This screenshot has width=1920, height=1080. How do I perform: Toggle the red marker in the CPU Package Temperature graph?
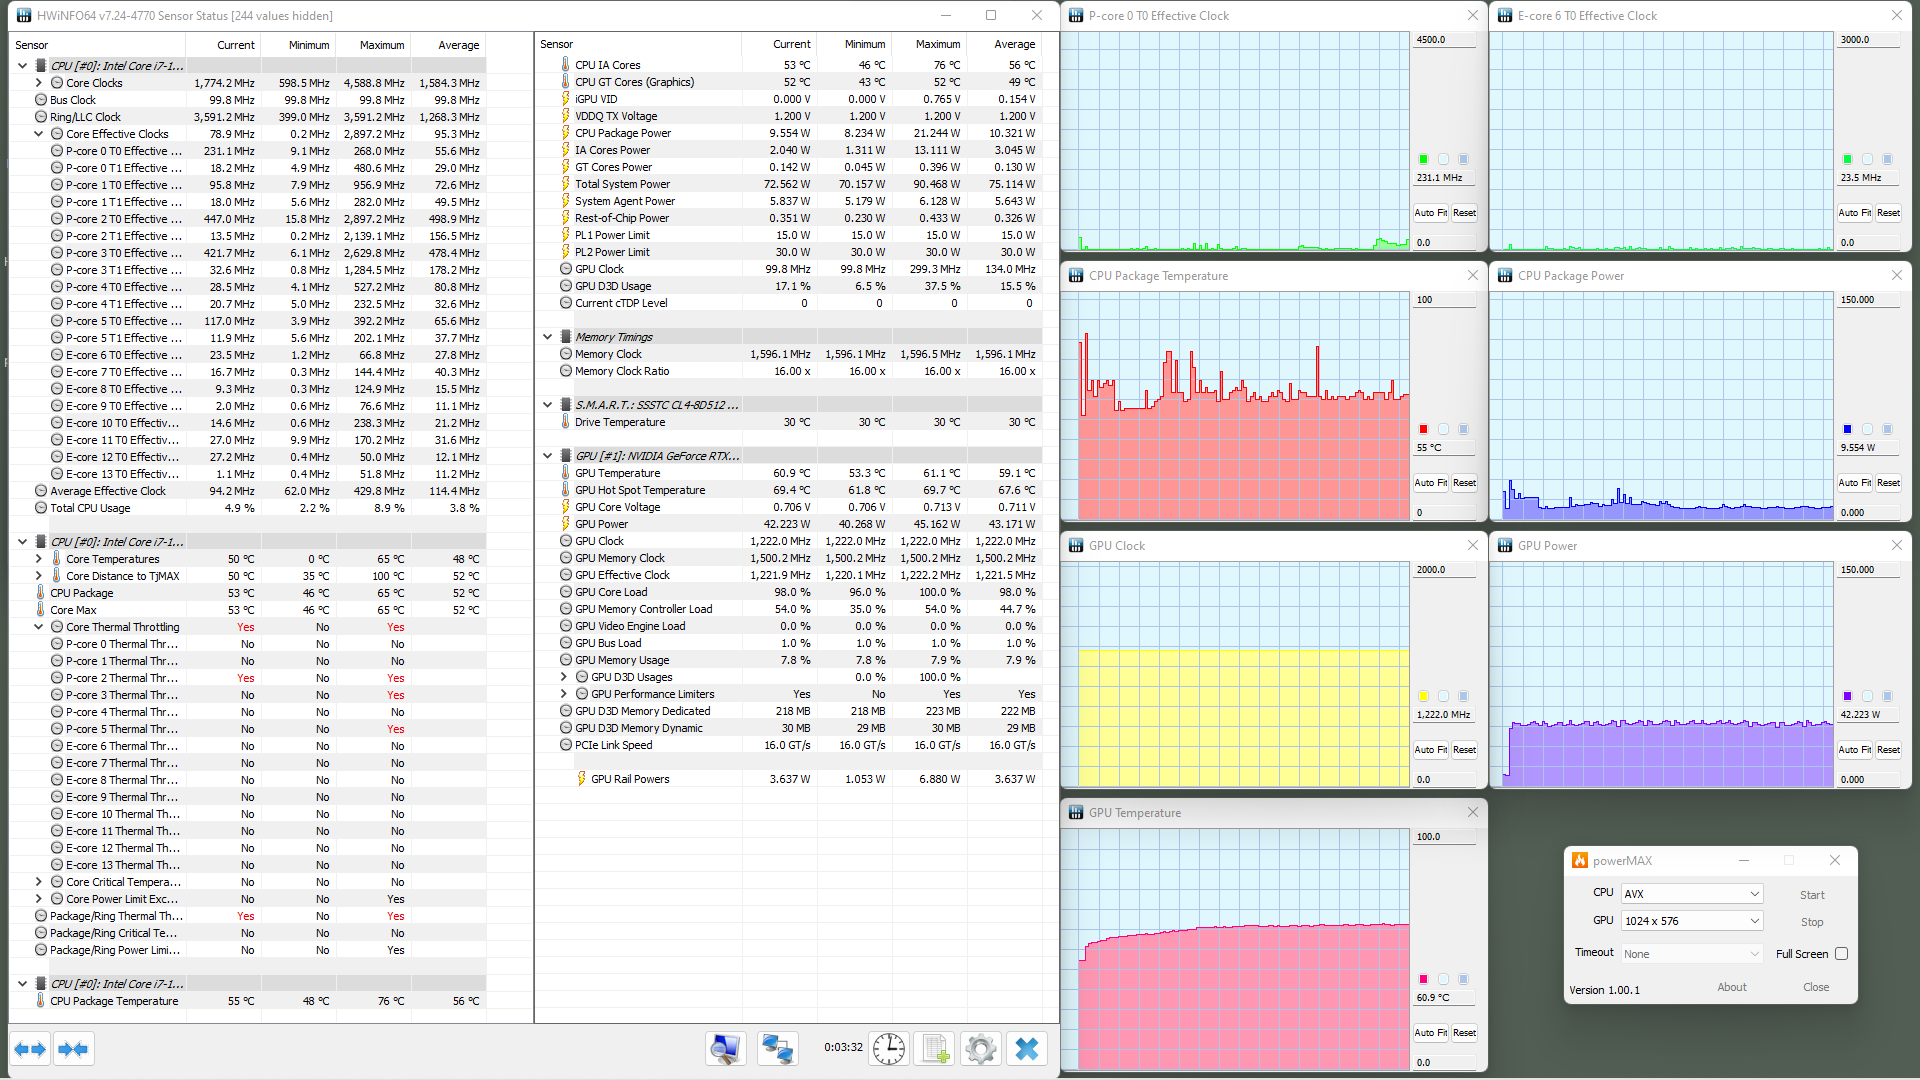[x=1423, y=429]
